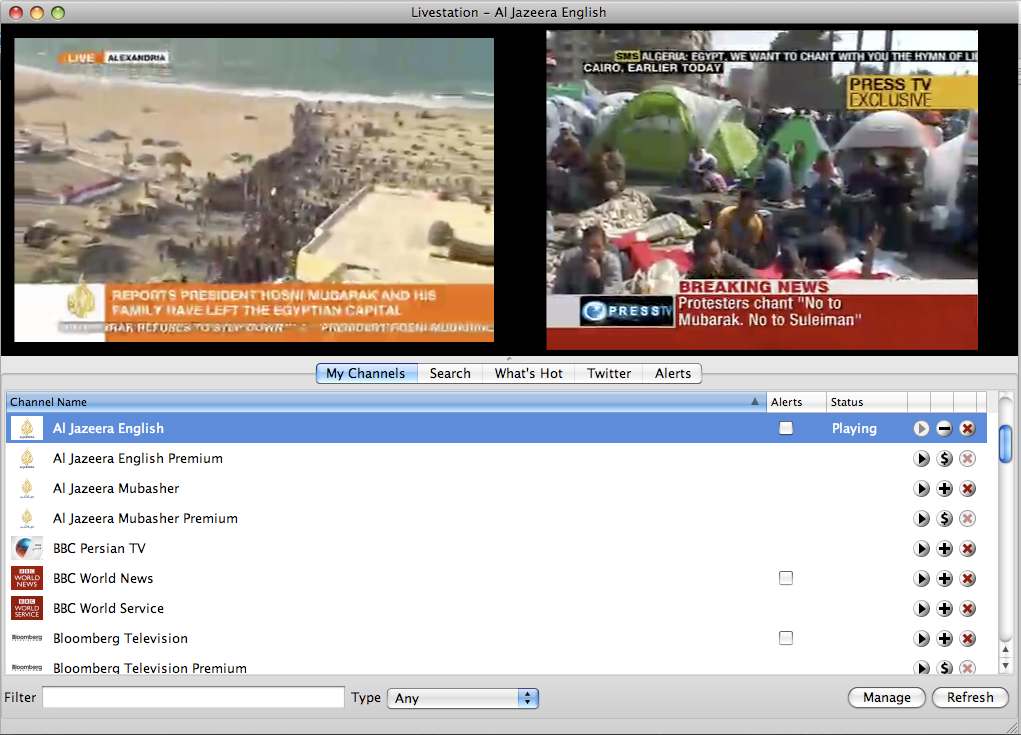Click plus icon for BBC Persian TV
The image size is (1021, 735).
click(944, 548)
